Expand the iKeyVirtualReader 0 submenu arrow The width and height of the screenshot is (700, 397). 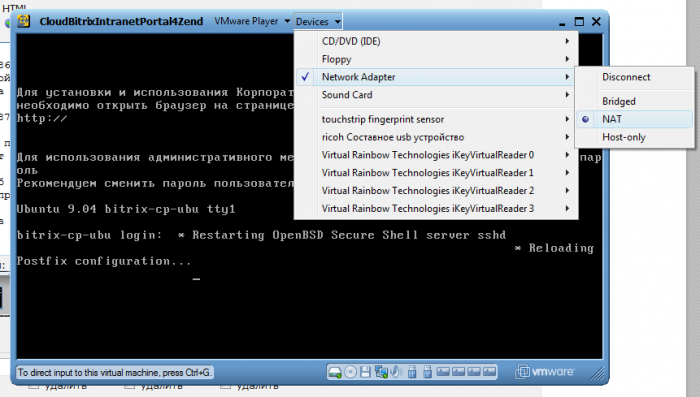(x=567, y=155)
